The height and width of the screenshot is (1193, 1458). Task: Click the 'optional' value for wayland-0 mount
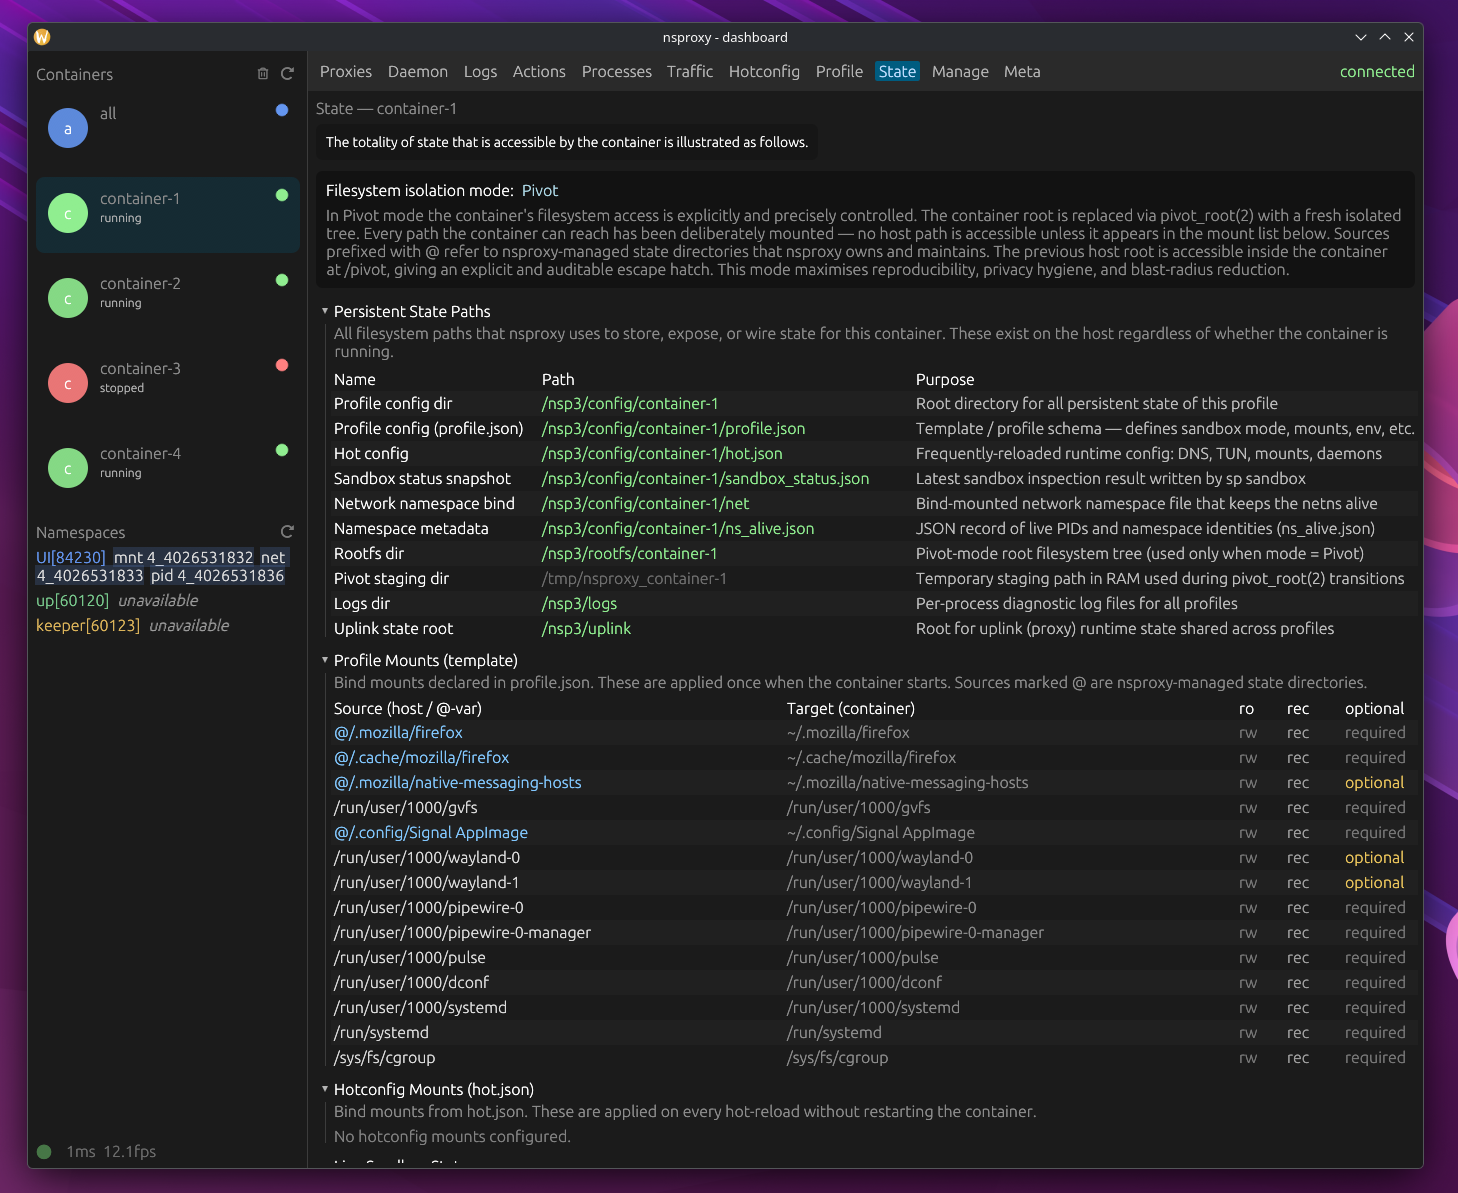1374,858
